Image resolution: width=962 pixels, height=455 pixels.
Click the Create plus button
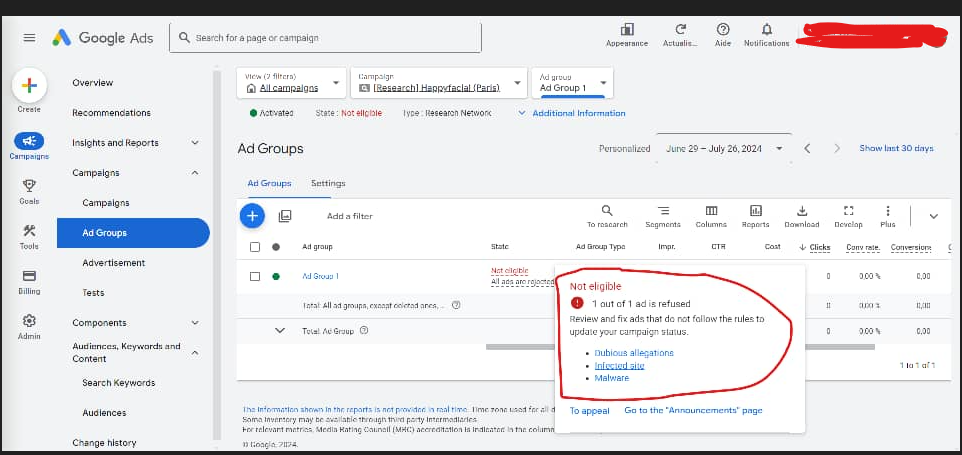(29, 85)
